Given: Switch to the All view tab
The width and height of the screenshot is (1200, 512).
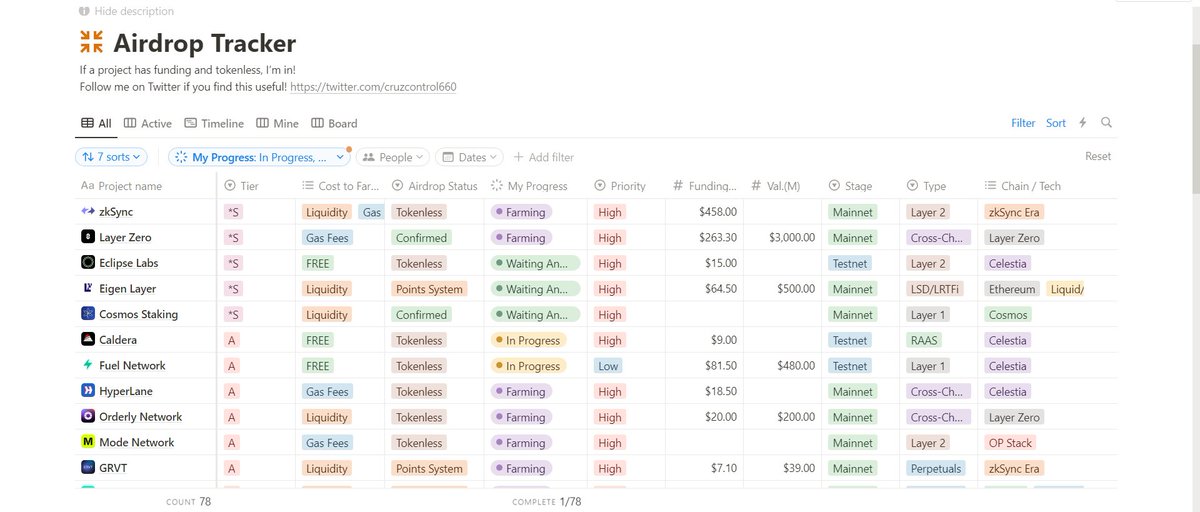Looking at the screenshot, I should (95, 123).
